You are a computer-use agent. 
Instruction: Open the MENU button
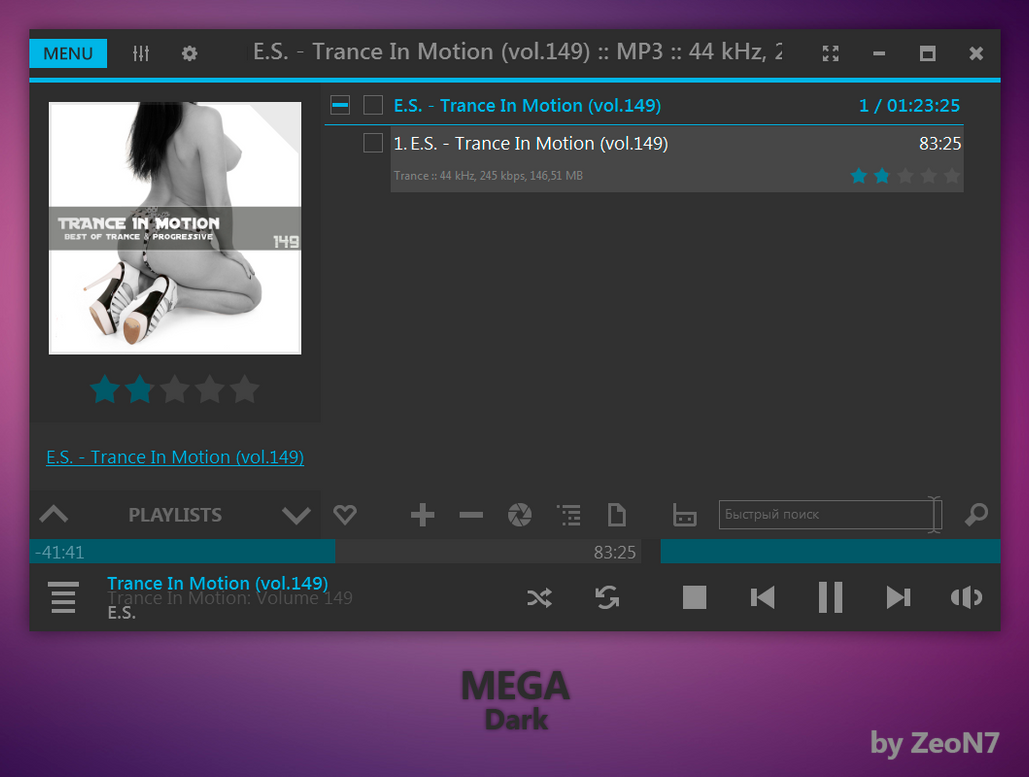pos(68,53)
